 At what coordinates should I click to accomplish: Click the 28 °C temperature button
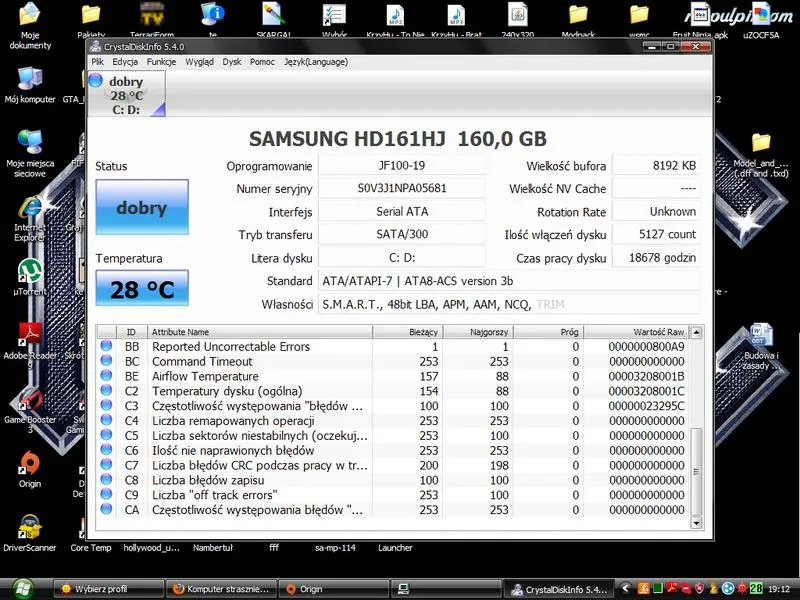(x=142, y=288)
